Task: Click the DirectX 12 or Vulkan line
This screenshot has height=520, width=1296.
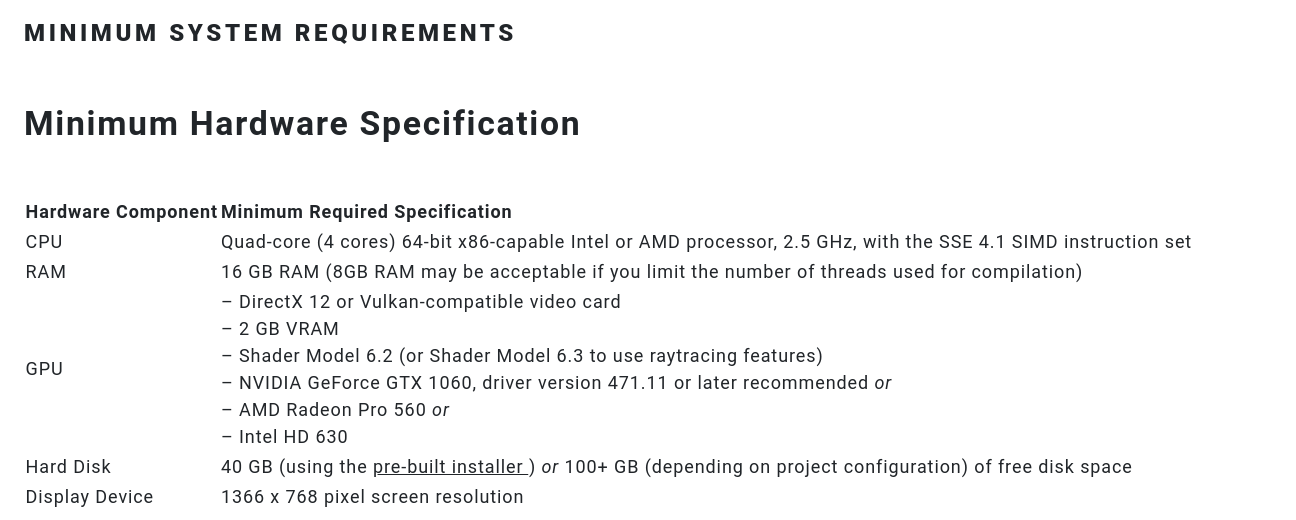Action: click(x=421, y=302)
